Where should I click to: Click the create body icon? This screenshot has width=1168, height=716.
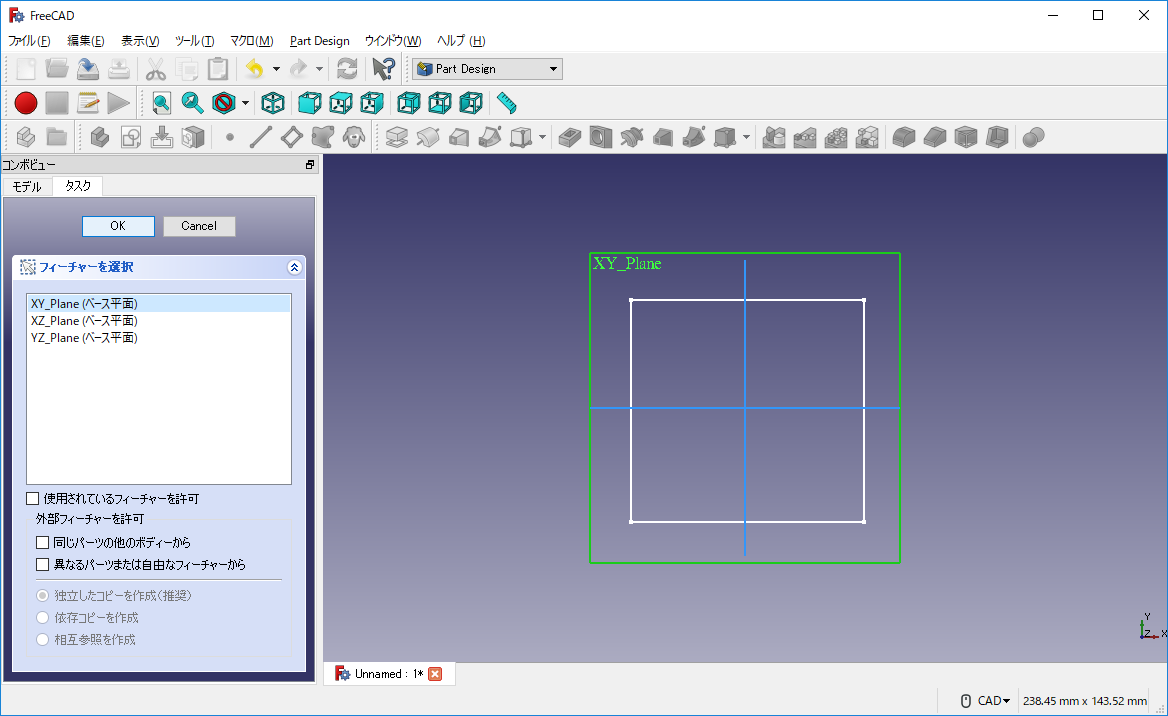tap(100, 137)
